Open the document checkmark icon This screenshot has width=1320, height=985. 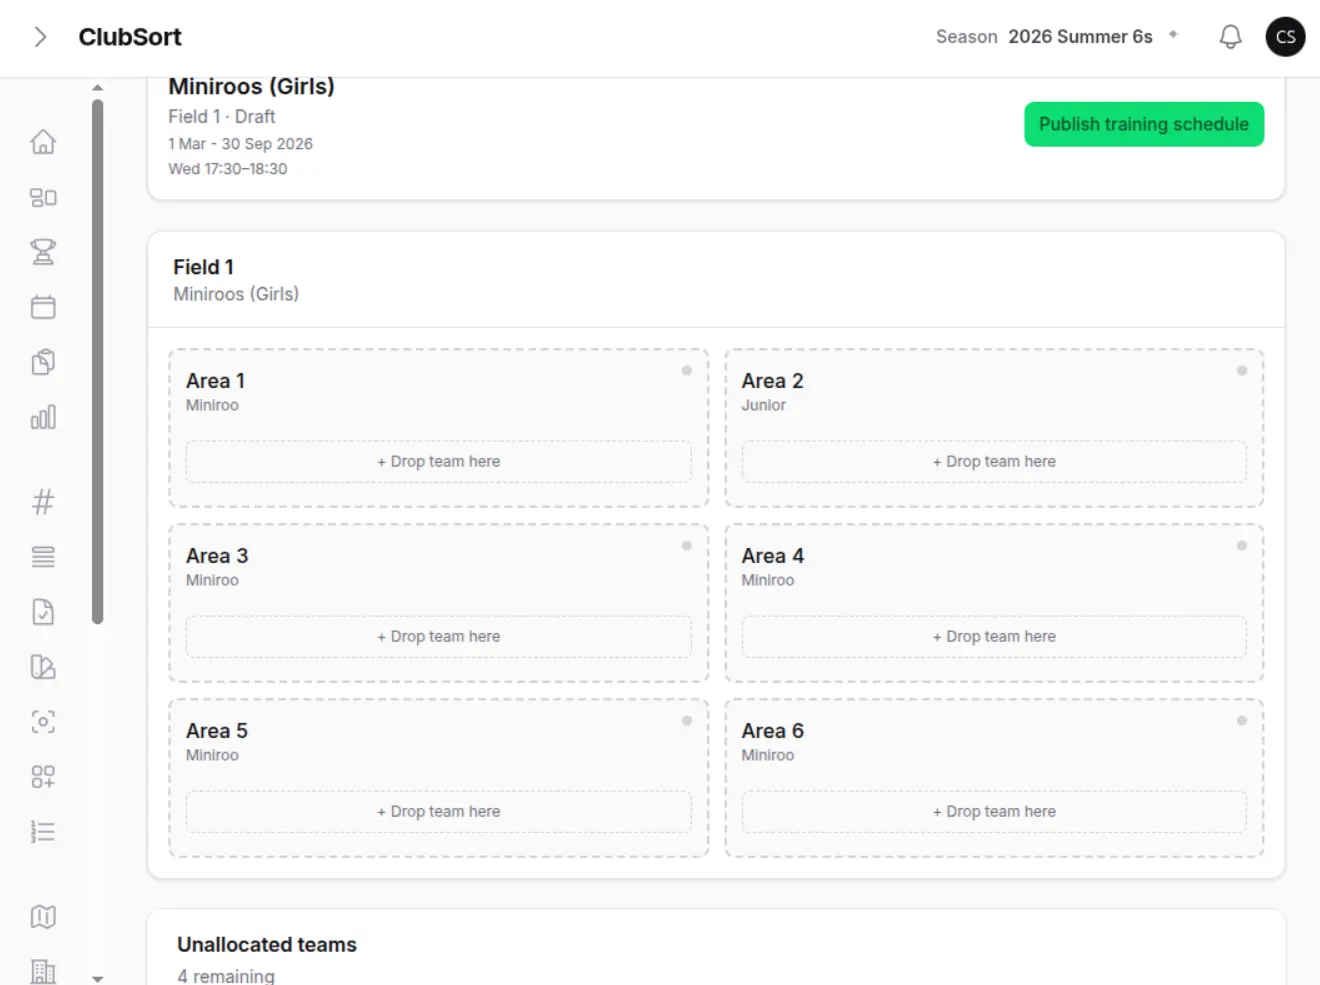43,612
